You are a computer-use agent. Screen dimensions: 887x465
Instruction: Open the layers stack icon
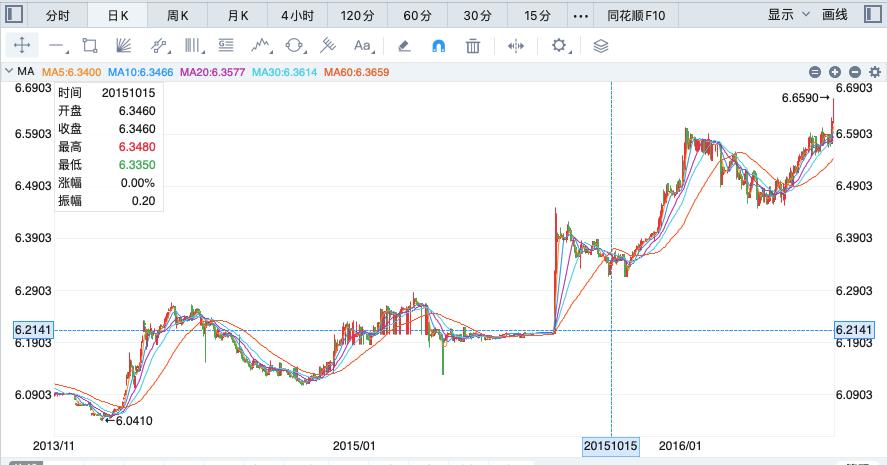601,46
